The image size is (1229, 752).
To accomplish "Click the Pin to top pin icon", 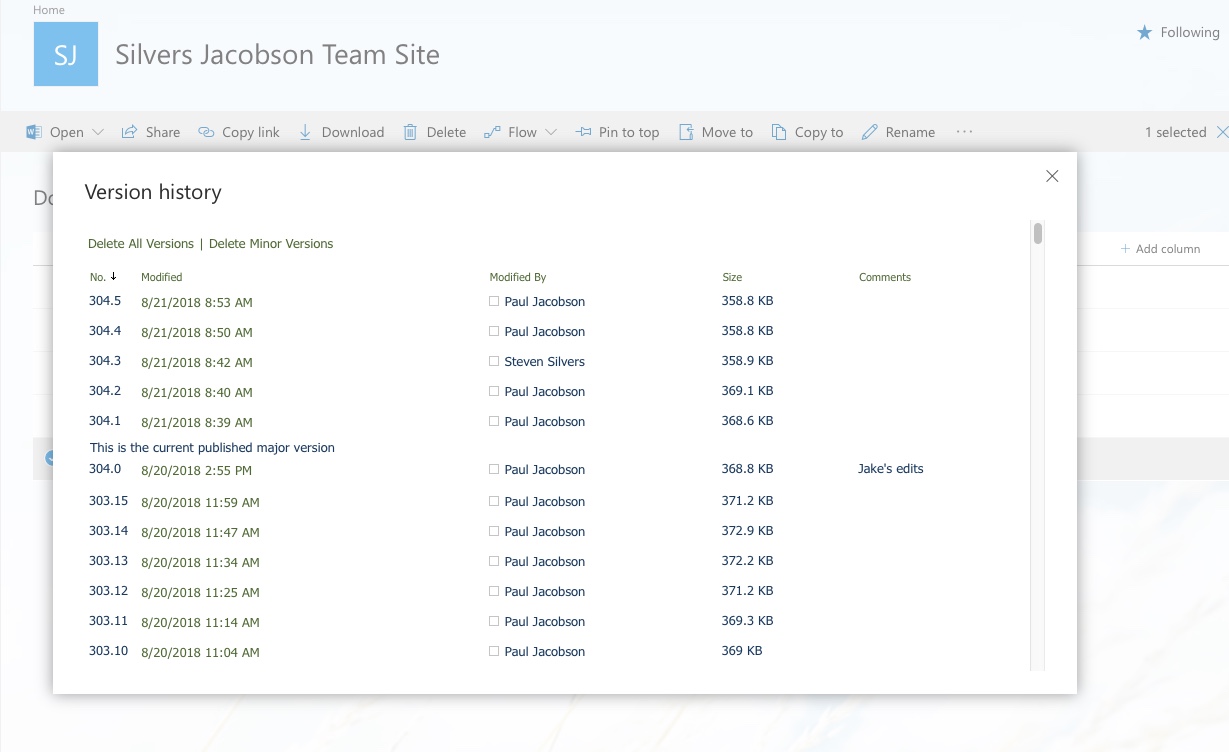I will (583, 132).
